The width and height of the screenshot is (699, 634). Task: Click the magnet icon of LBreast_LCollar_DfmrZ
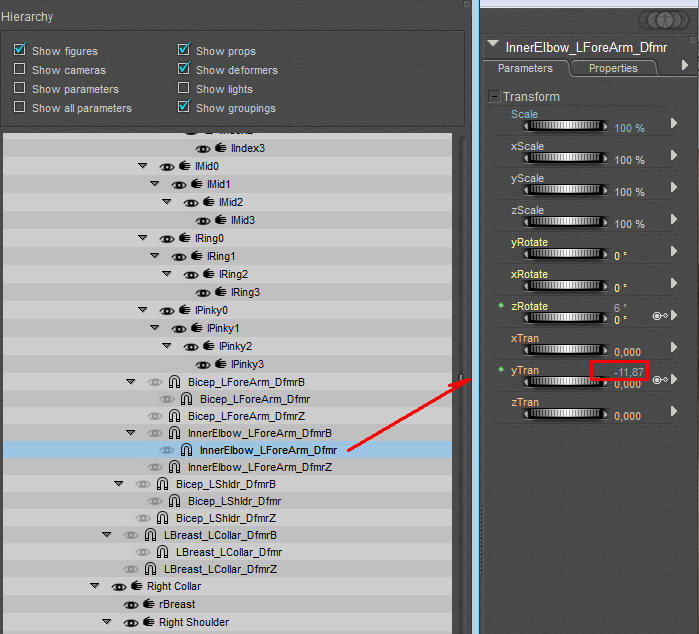click(150, 569)
